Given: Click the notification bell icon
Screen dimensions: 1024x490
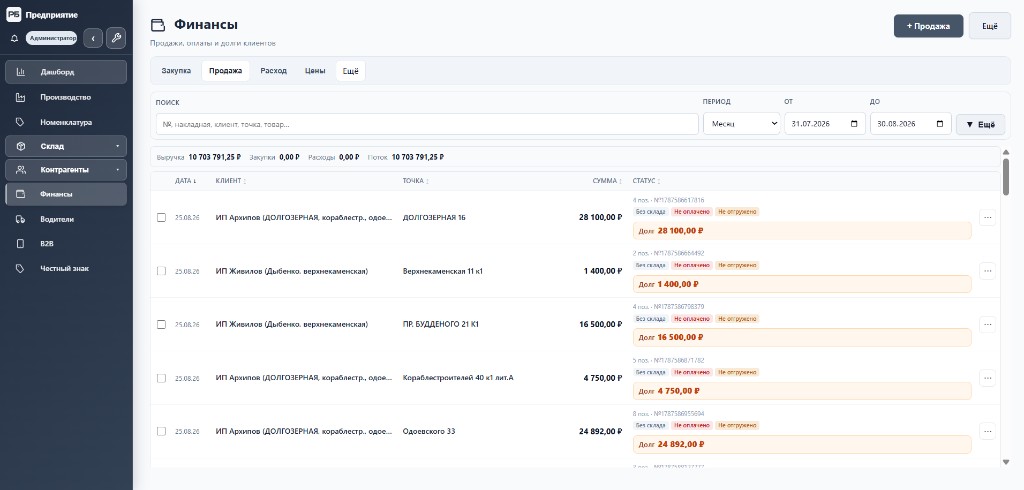Looking at the screenshot, I should pos(14,39).
